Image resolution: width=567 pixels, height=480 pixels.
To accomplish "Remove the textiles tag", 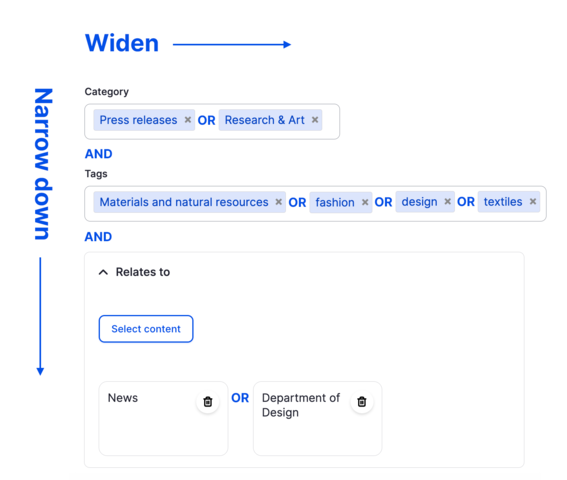I will tap(533, 201).
